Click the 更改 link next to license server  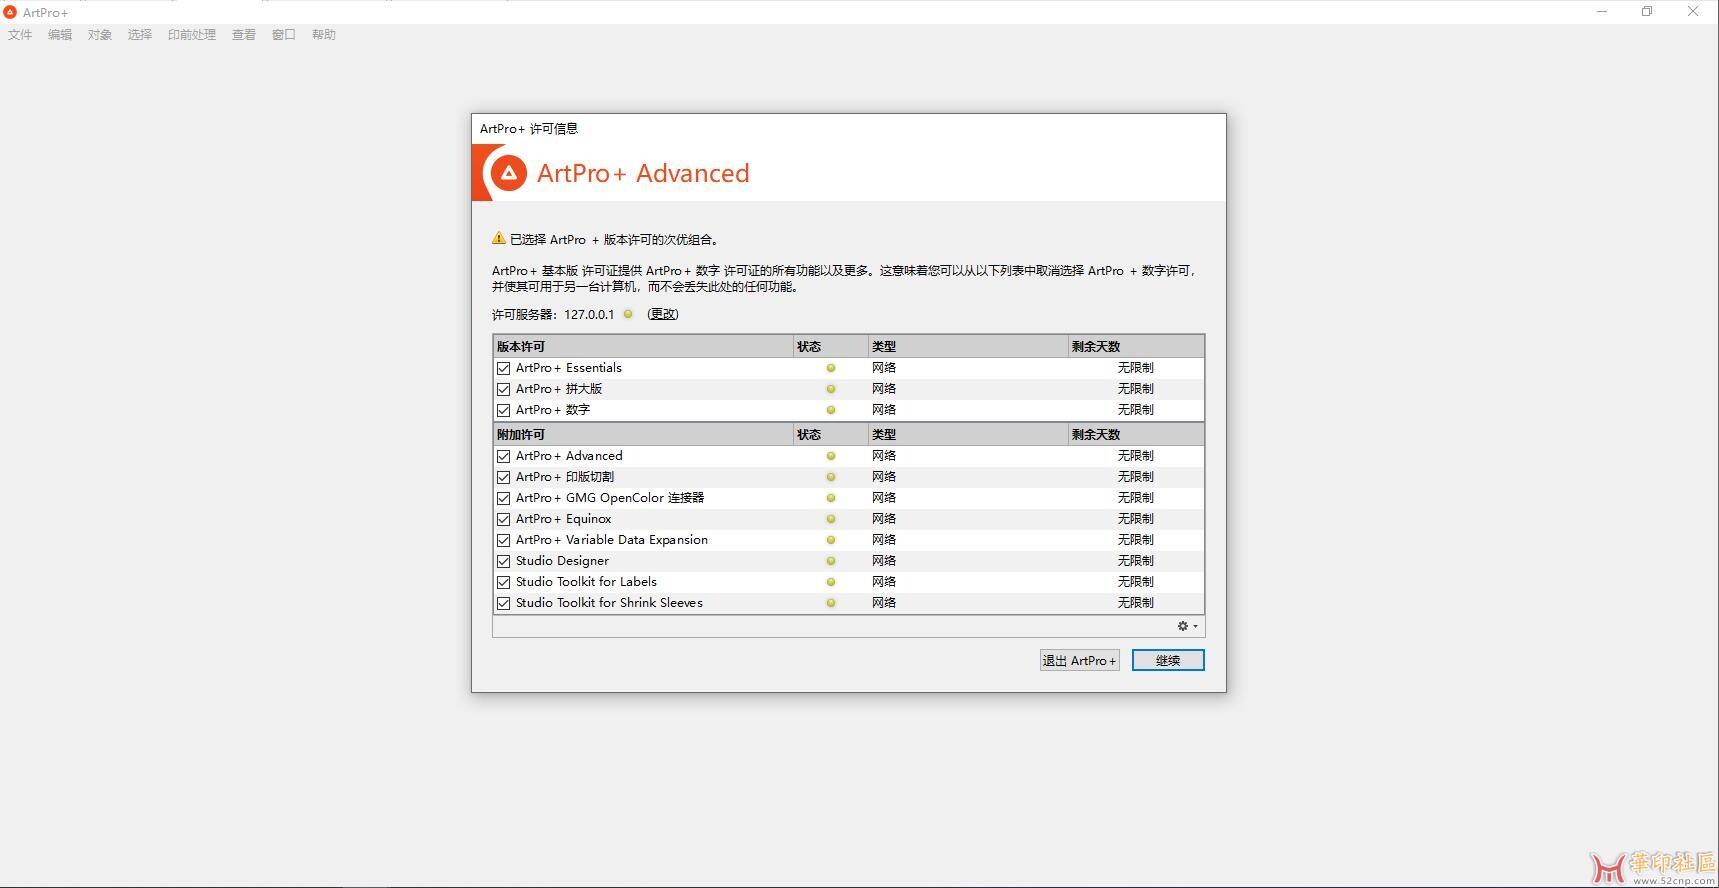pos(663,314)
